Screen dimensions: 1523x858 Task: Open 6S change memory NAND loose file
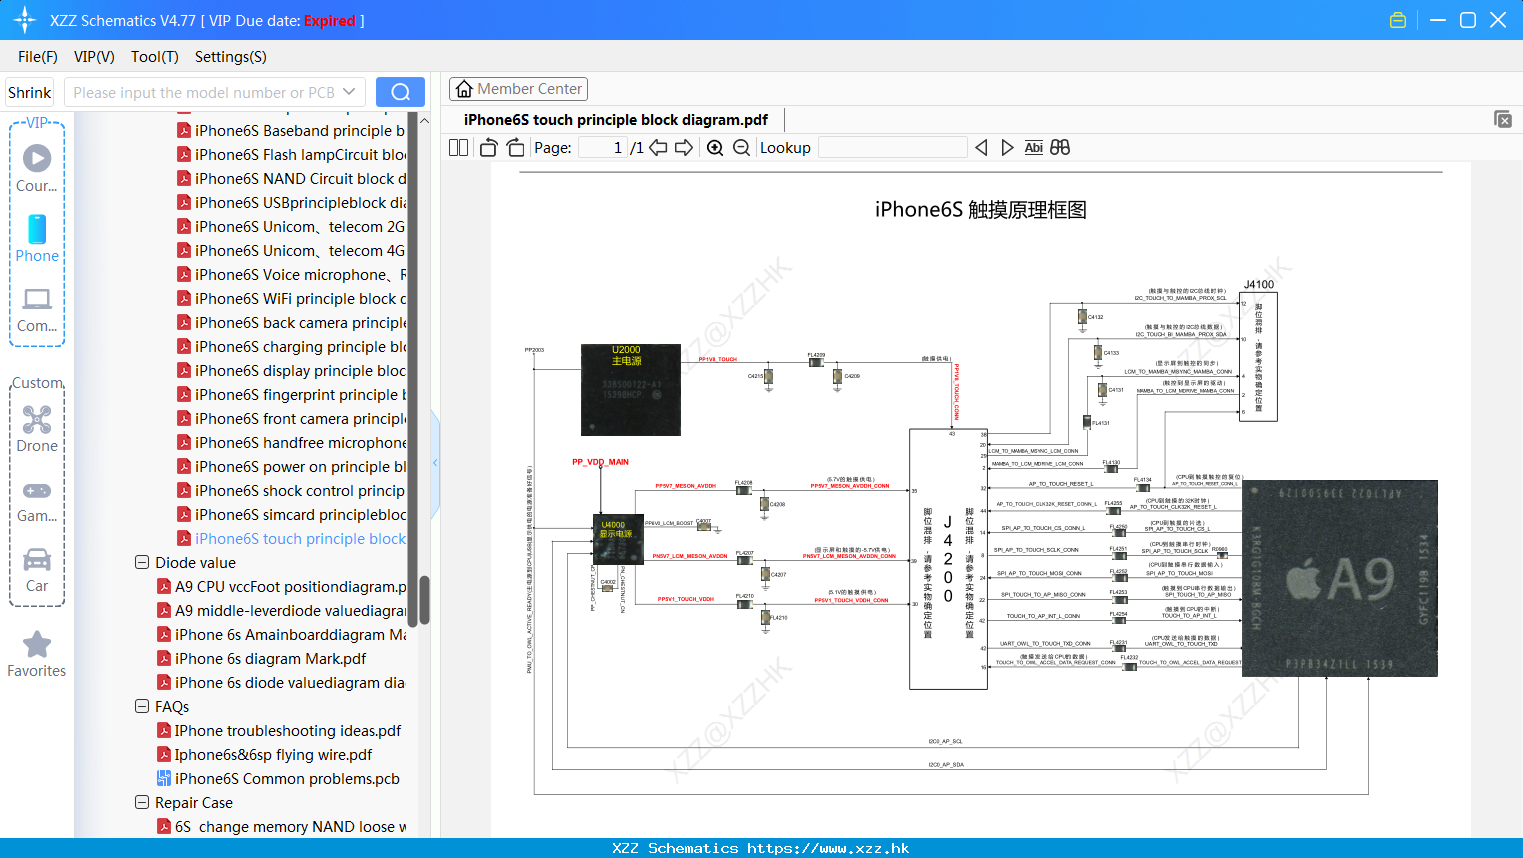coord(281,827)
